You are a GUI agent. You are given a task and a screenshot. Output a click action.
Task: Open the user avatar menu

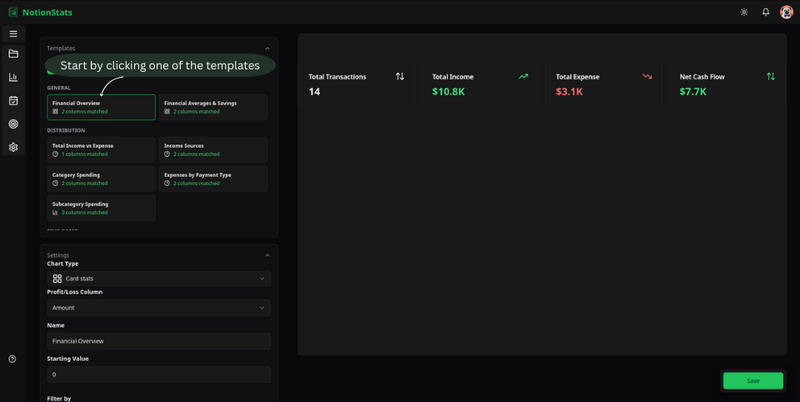tap(786, 12)
